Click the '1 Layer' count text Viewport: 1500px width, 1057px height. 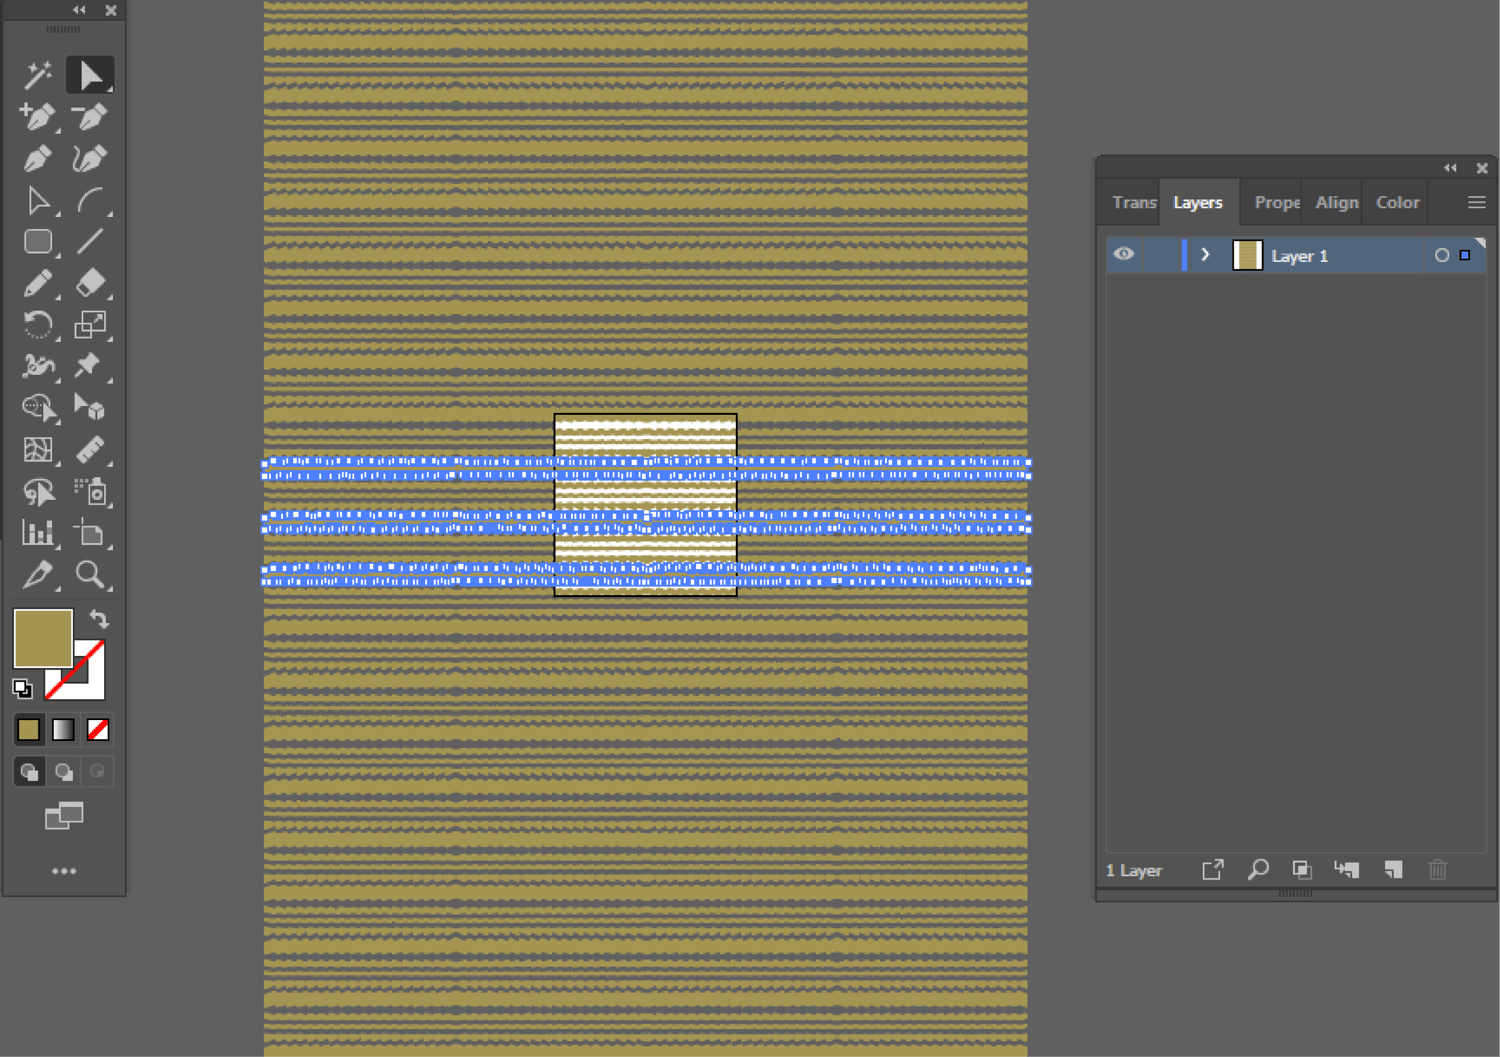click(1134, 870)
